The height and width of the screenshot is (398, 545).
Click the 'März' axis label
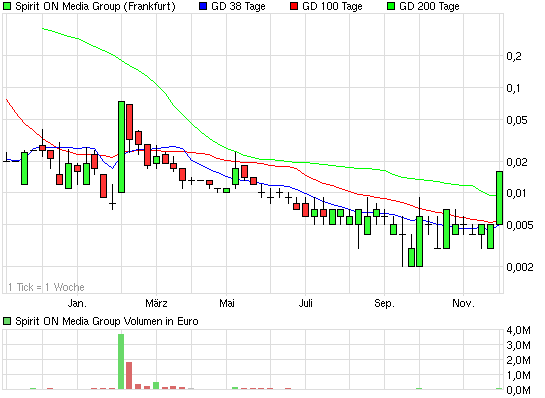[x=156, y=303]
